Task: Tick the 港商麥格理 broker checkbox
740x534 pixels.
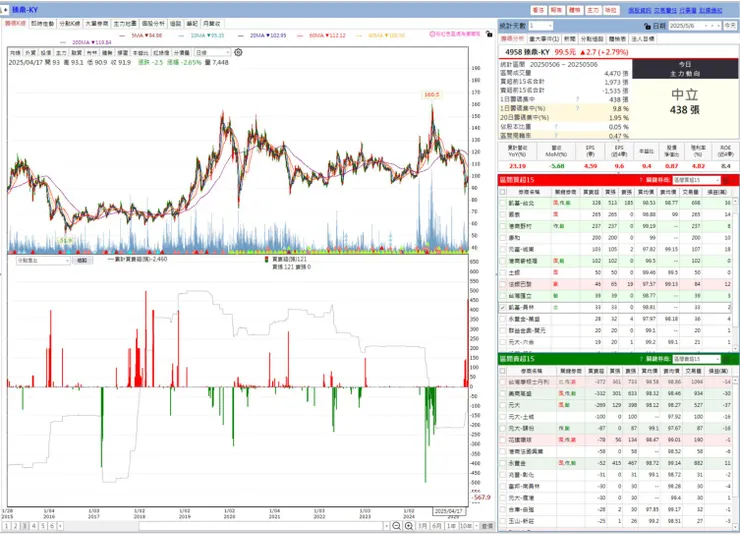Action: pos(503,261)
